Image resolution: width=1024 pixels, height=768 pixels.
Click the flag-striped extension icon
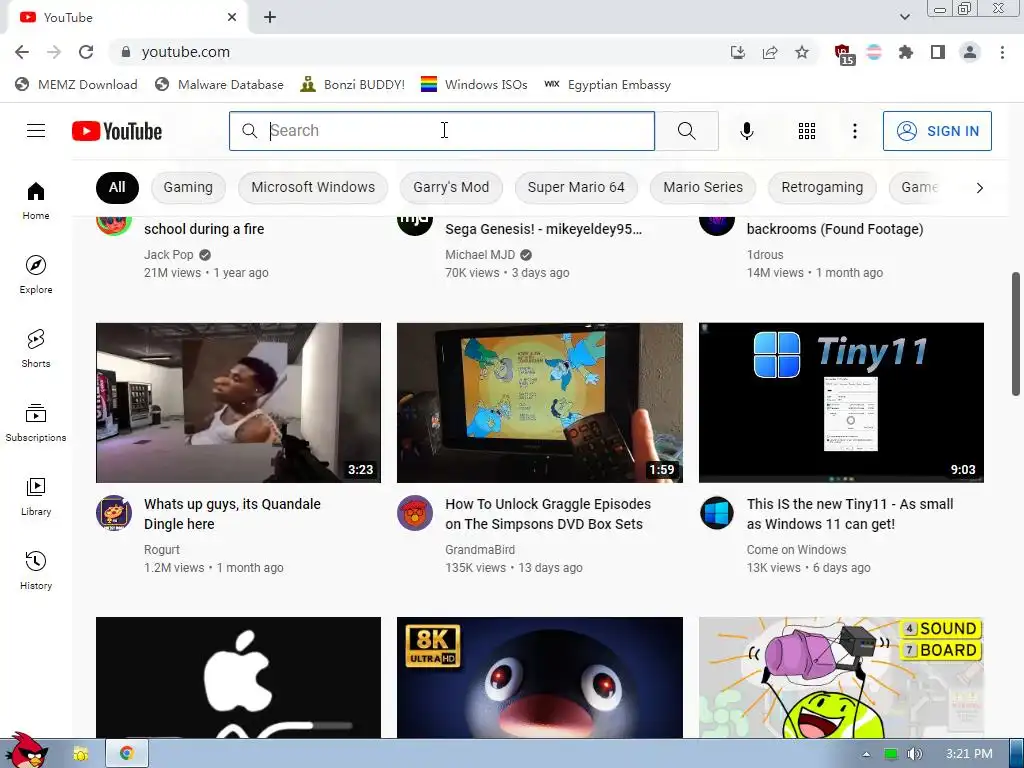pos(874,52)
